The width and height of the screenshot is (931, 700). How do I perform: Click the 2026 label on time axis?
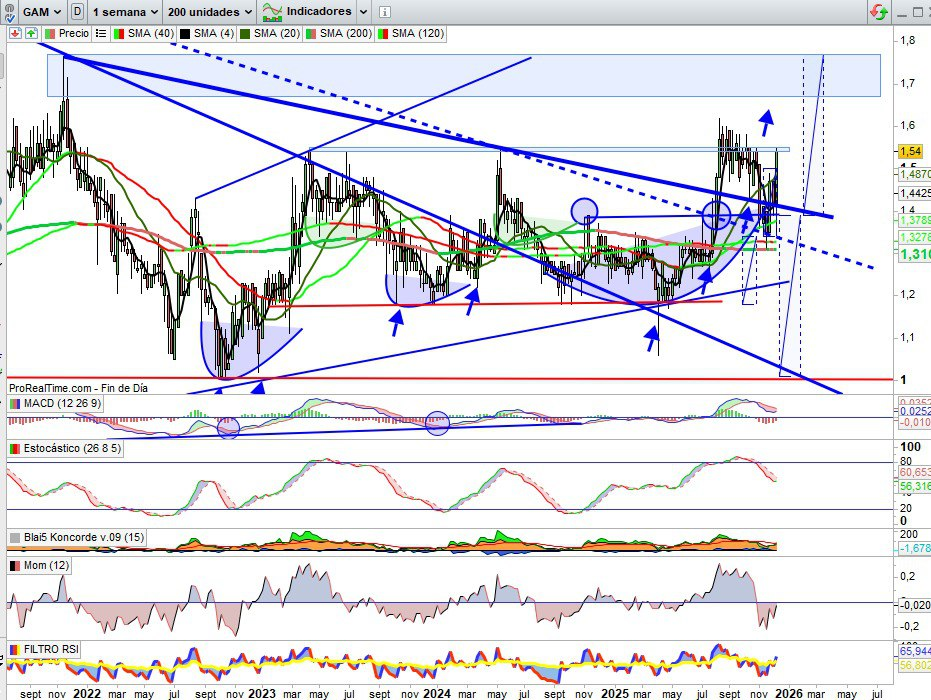point(789,693)
